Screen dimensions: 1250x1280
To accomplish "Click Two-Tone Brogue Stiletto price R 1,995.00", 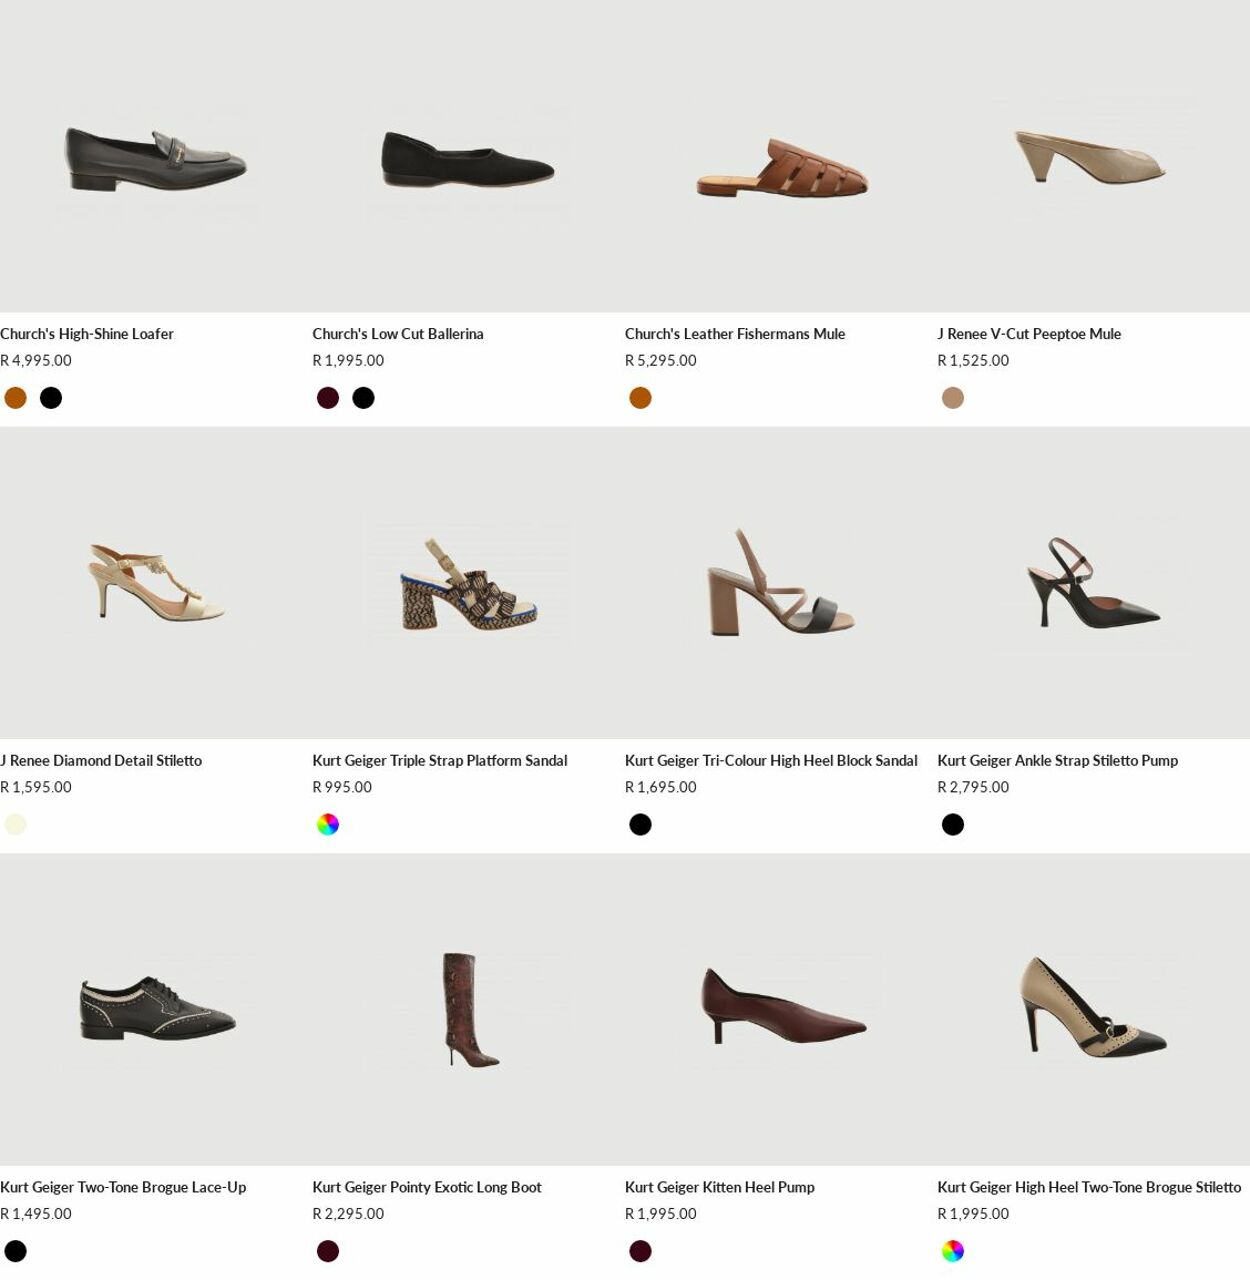I will (973, 1214).
